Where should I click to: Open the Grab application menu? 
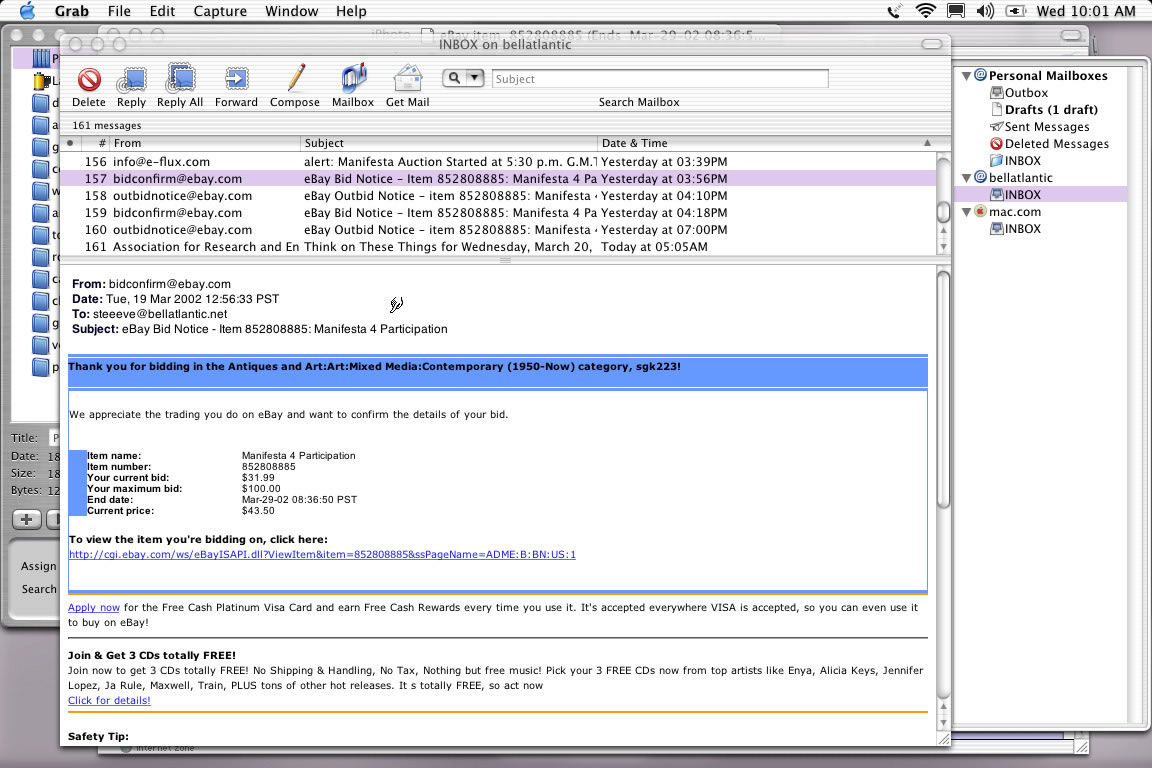[71, 11]
